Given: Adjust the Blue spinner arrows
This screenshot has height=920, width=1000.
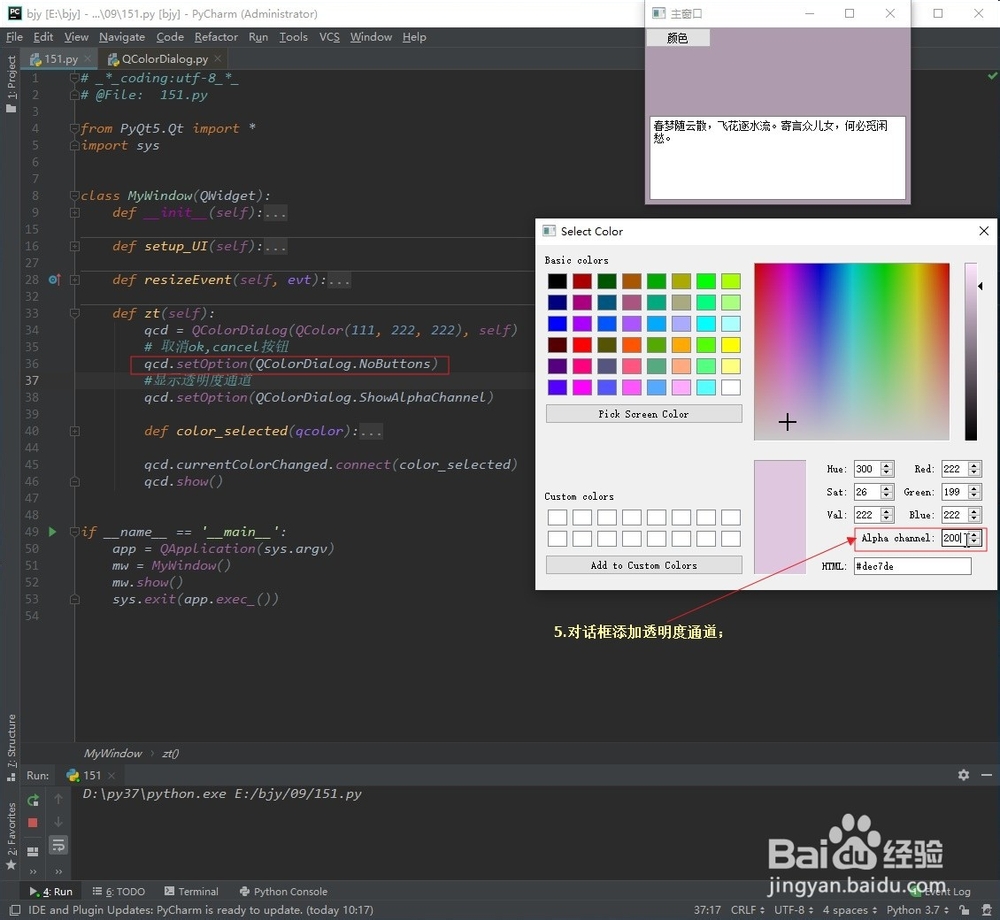Looking at the screenshot, I should click(x=974, y=515).
